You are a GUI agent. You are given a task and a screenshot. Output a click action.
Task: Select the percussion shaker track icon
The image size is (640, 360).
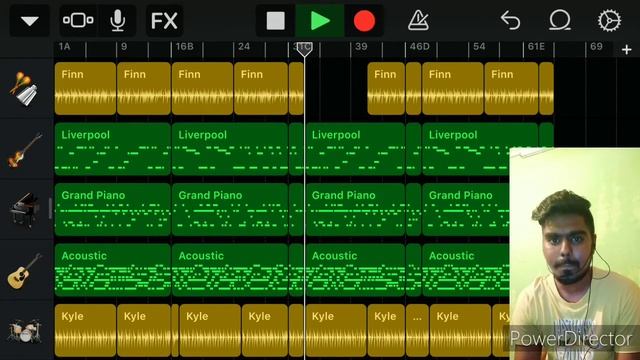pos(24,89)
